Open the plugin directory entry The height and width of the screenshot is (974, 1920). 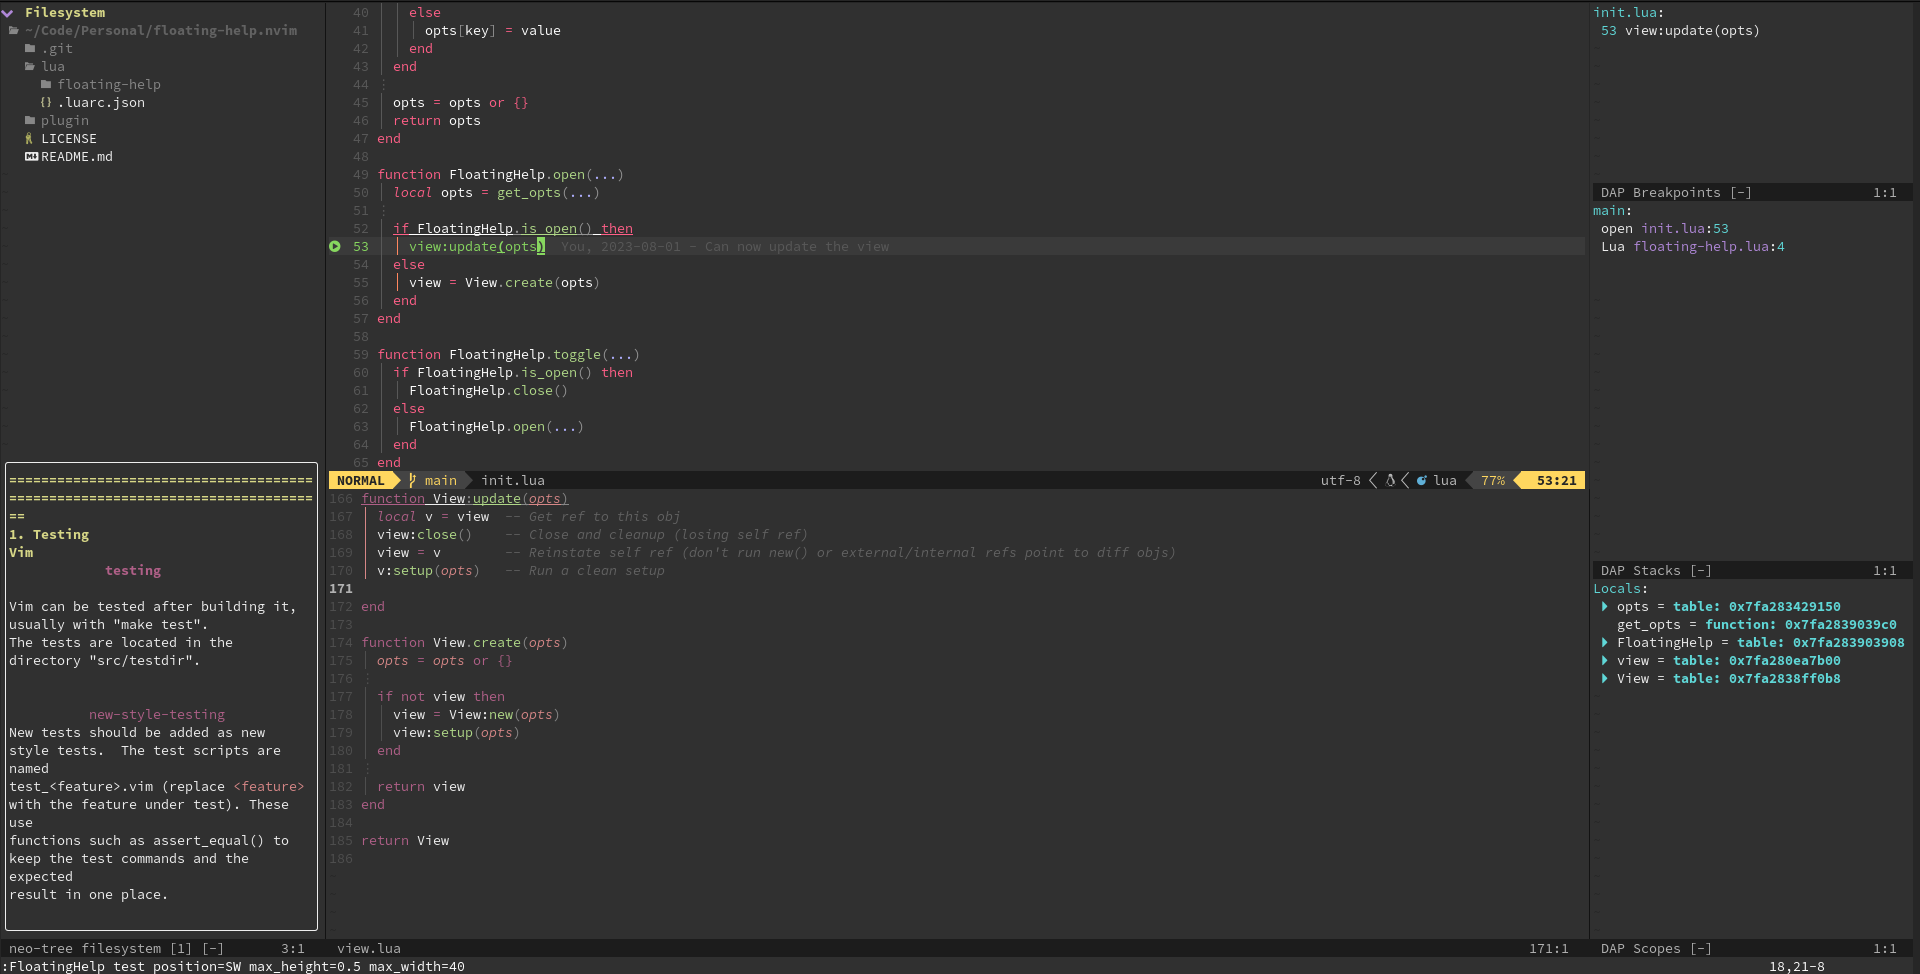pyautogui.click(x=65, y=121)
